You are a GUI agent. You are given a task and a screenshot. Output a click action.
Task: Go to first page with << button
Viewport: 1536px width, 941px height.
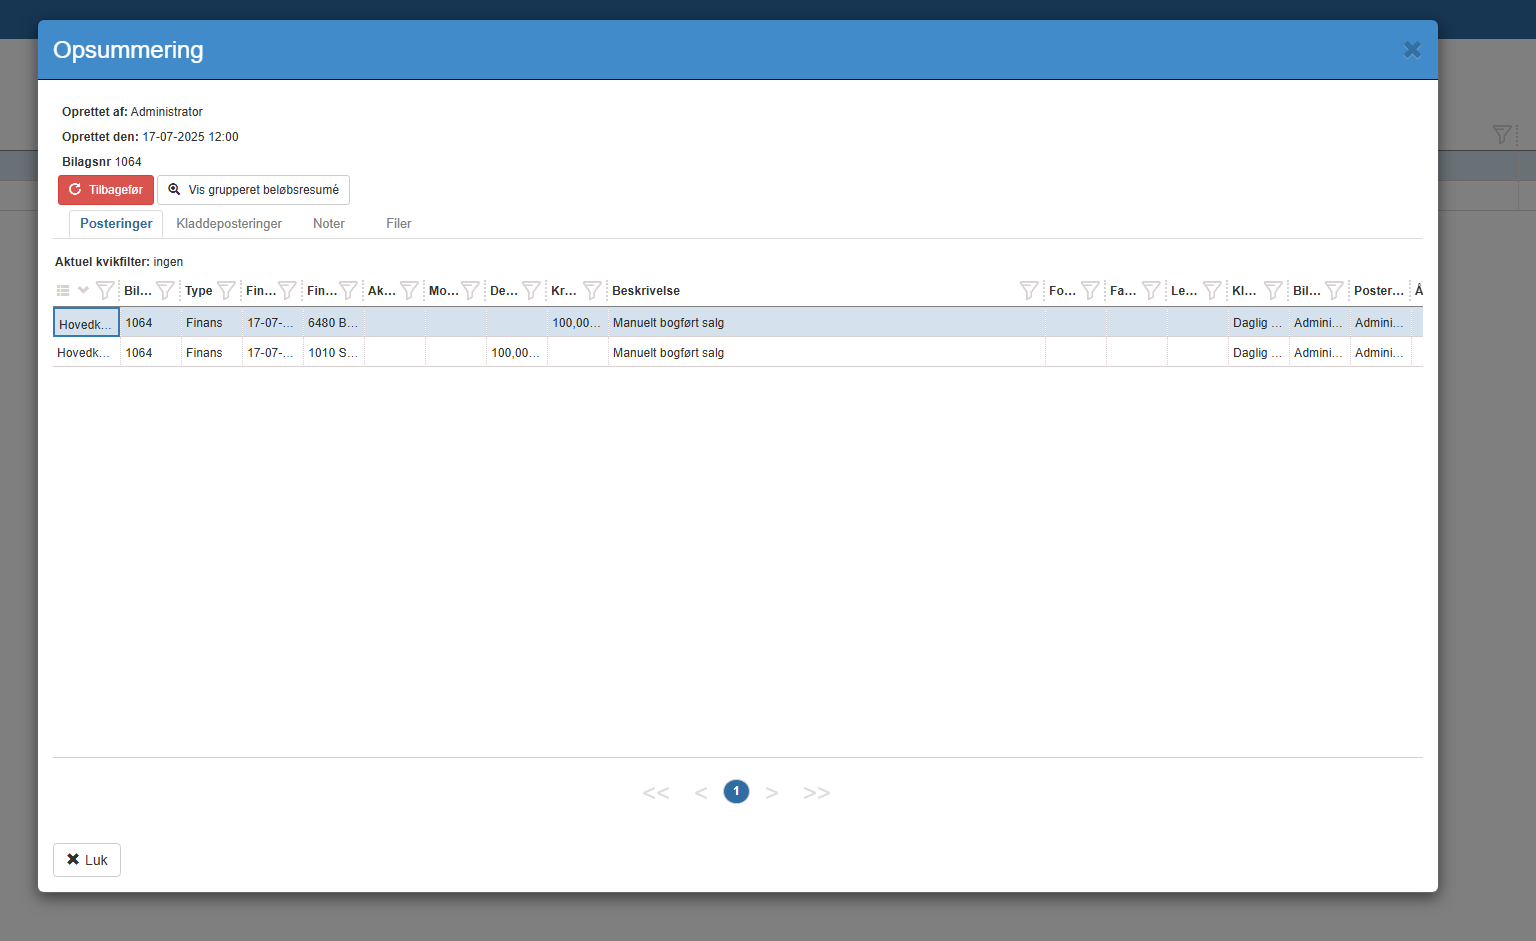656,793
